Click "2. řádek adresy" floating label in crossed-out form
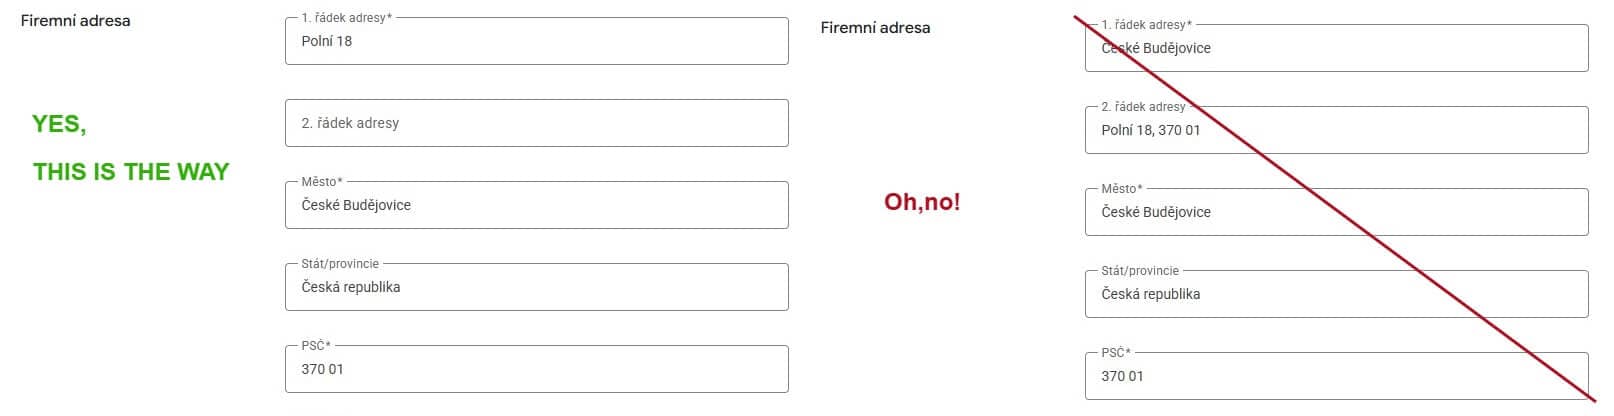 tap(1143, 107)
